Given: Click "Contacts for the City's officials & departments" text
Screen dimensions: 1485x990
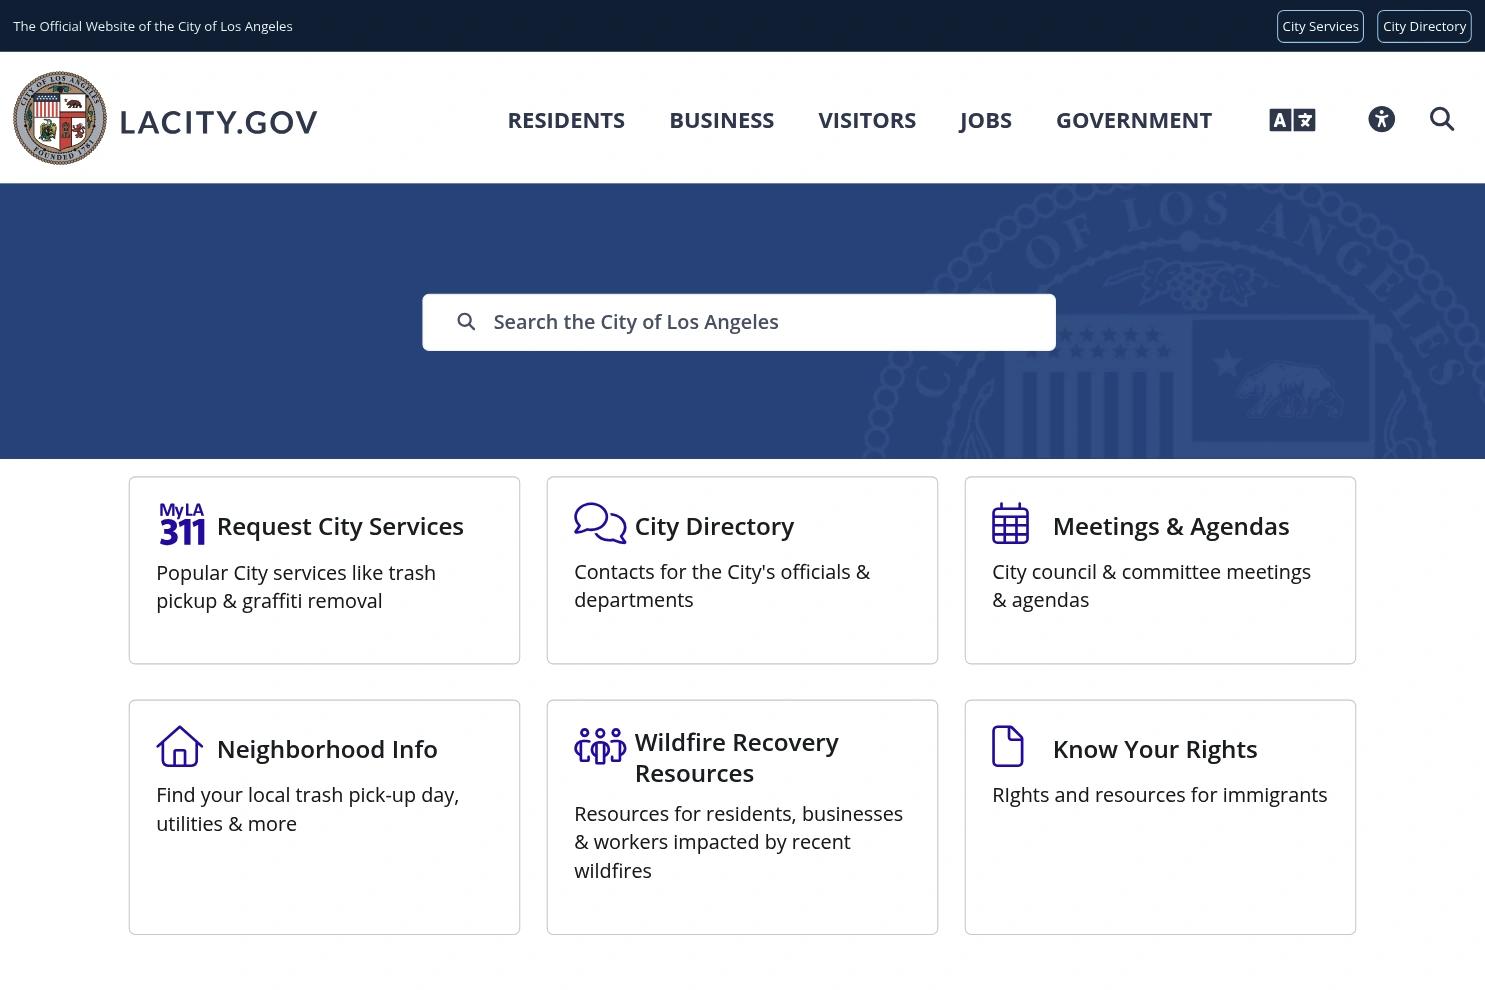Looking at the screenshot, I should point(722,586).
